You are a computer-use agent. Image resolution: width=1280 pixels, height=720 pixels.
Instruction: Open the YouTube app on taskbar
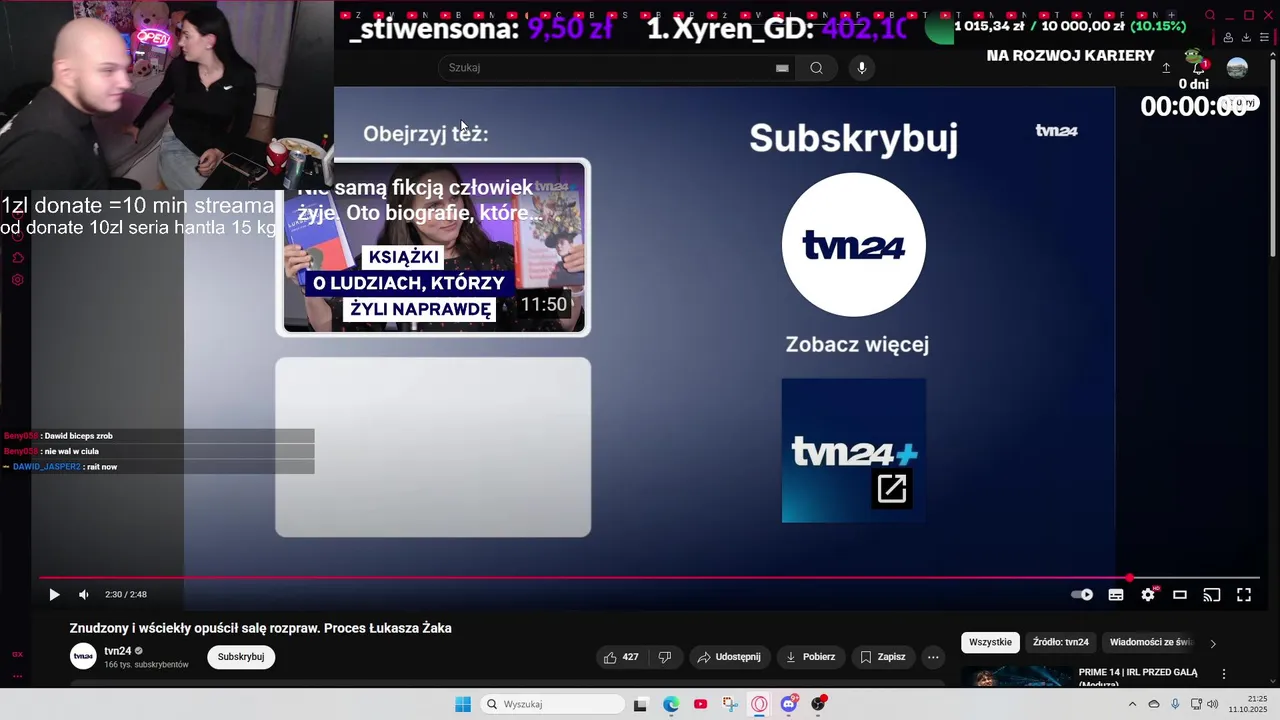coord(700,704)
